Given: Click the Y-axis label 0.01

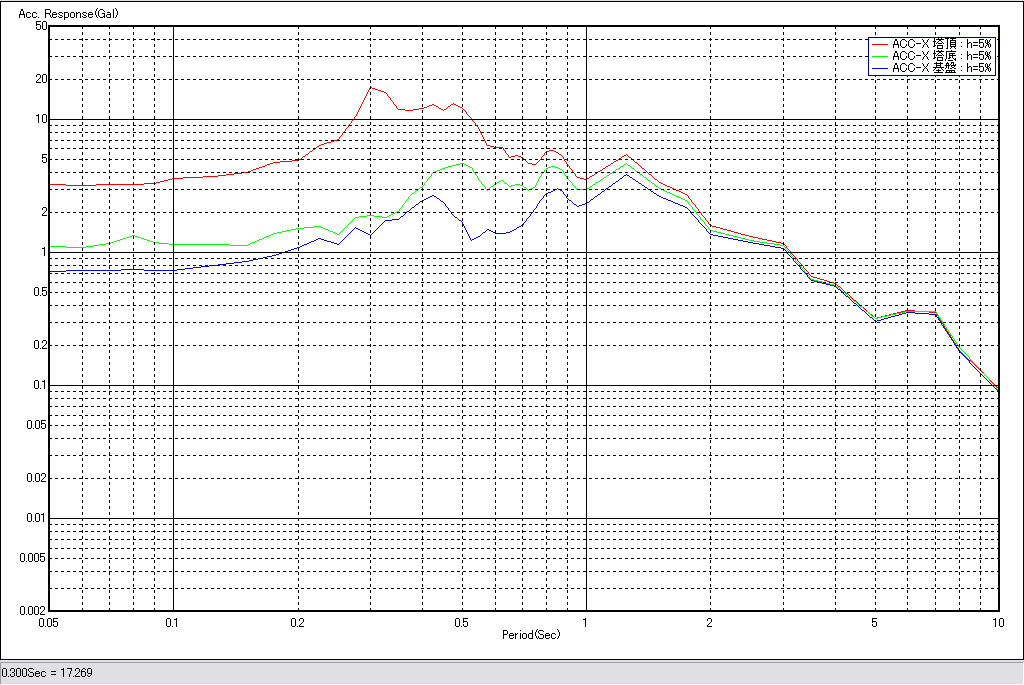Looking at the screenshot, I should pos(38,518).
